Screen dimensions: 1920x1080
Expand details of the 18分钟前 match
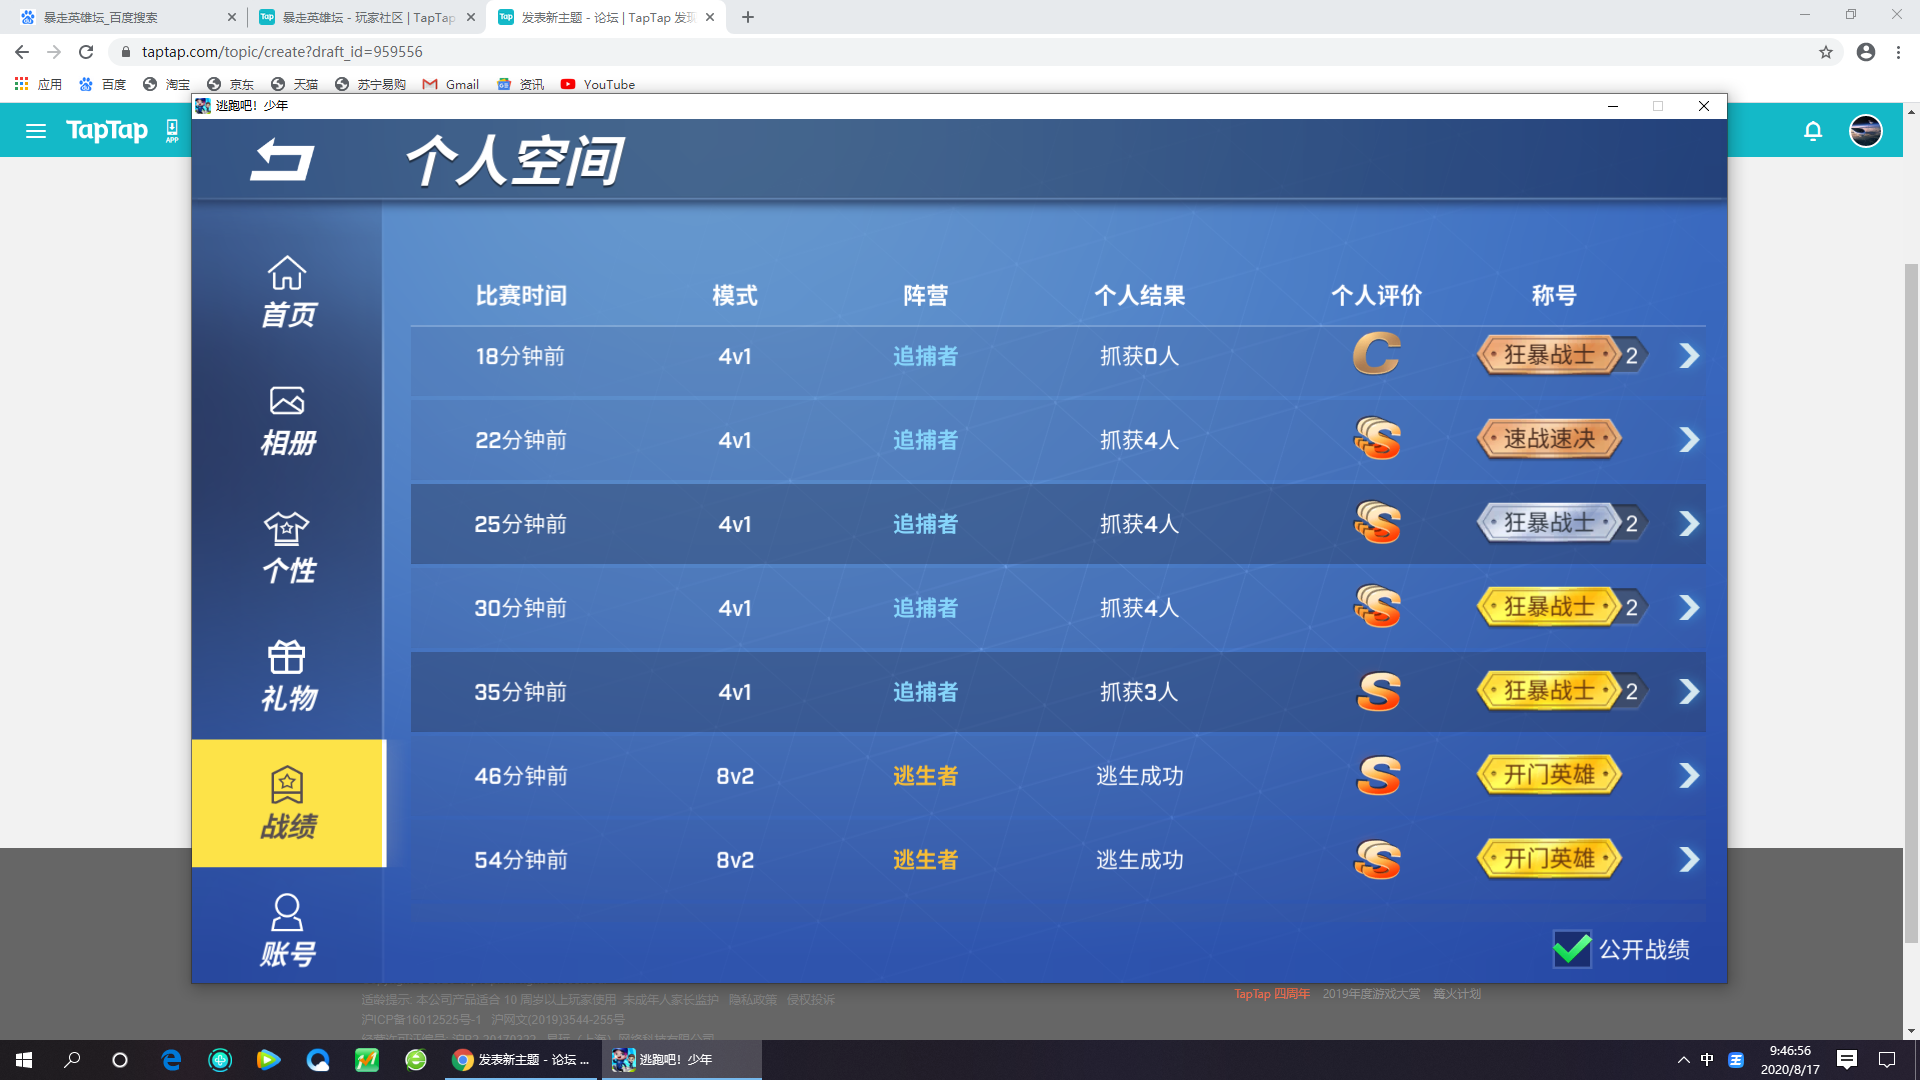1689,356
